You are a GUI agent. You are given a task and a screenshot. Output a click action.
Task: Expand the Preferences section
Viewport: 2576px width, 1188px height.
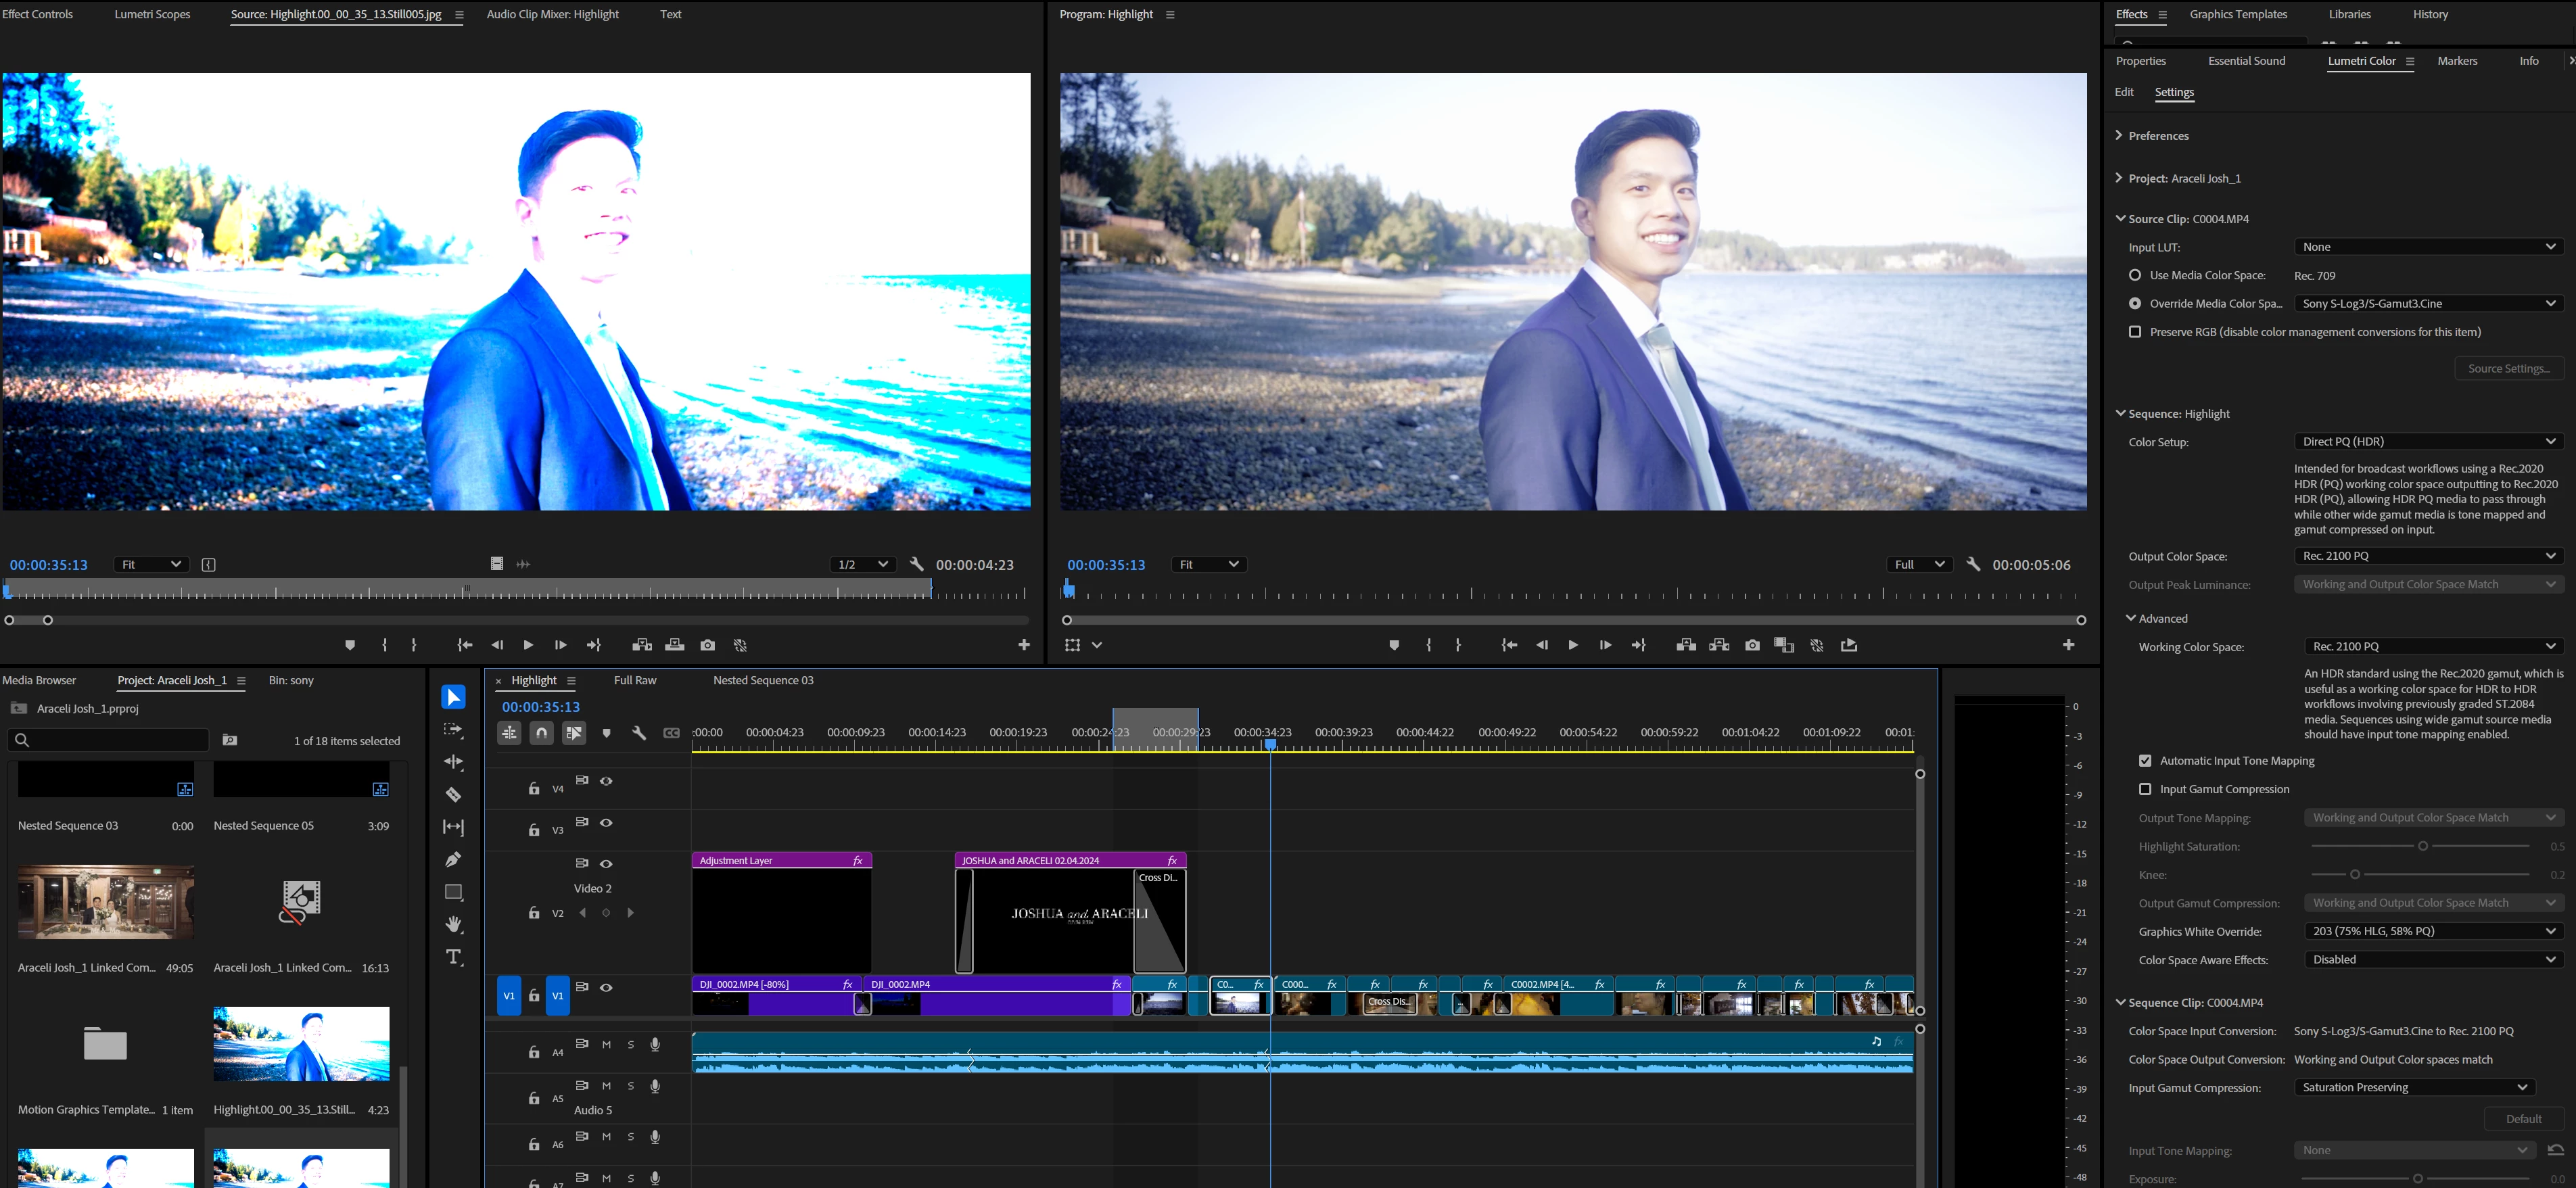coord(2119,135)
